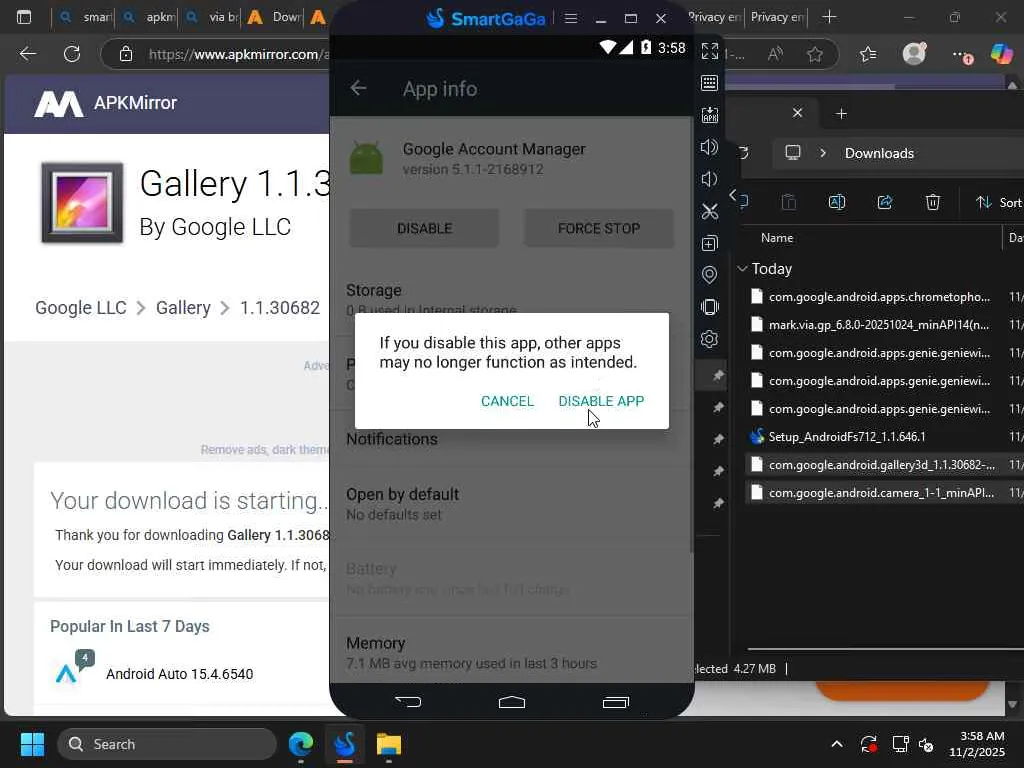Close the current File Explorer tab
1024x768 pixels.
(x=797, y=113)
